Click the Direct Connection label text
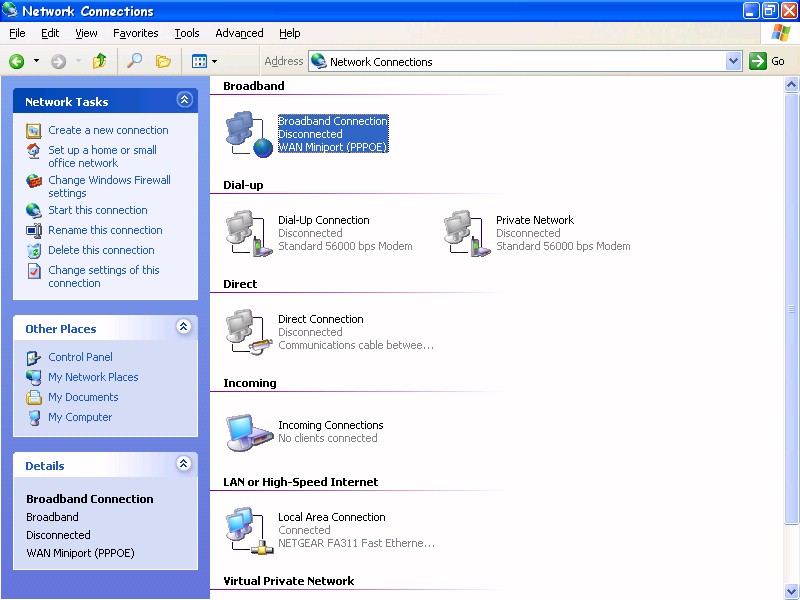800x600 pixels. tap(320, 319)
